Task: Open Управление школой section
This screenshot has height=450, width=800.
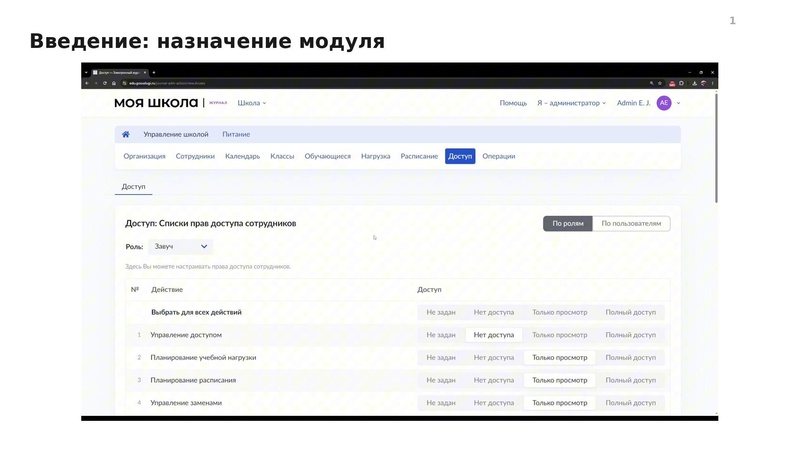Action: pyautogui.click(x=176, y=135)
